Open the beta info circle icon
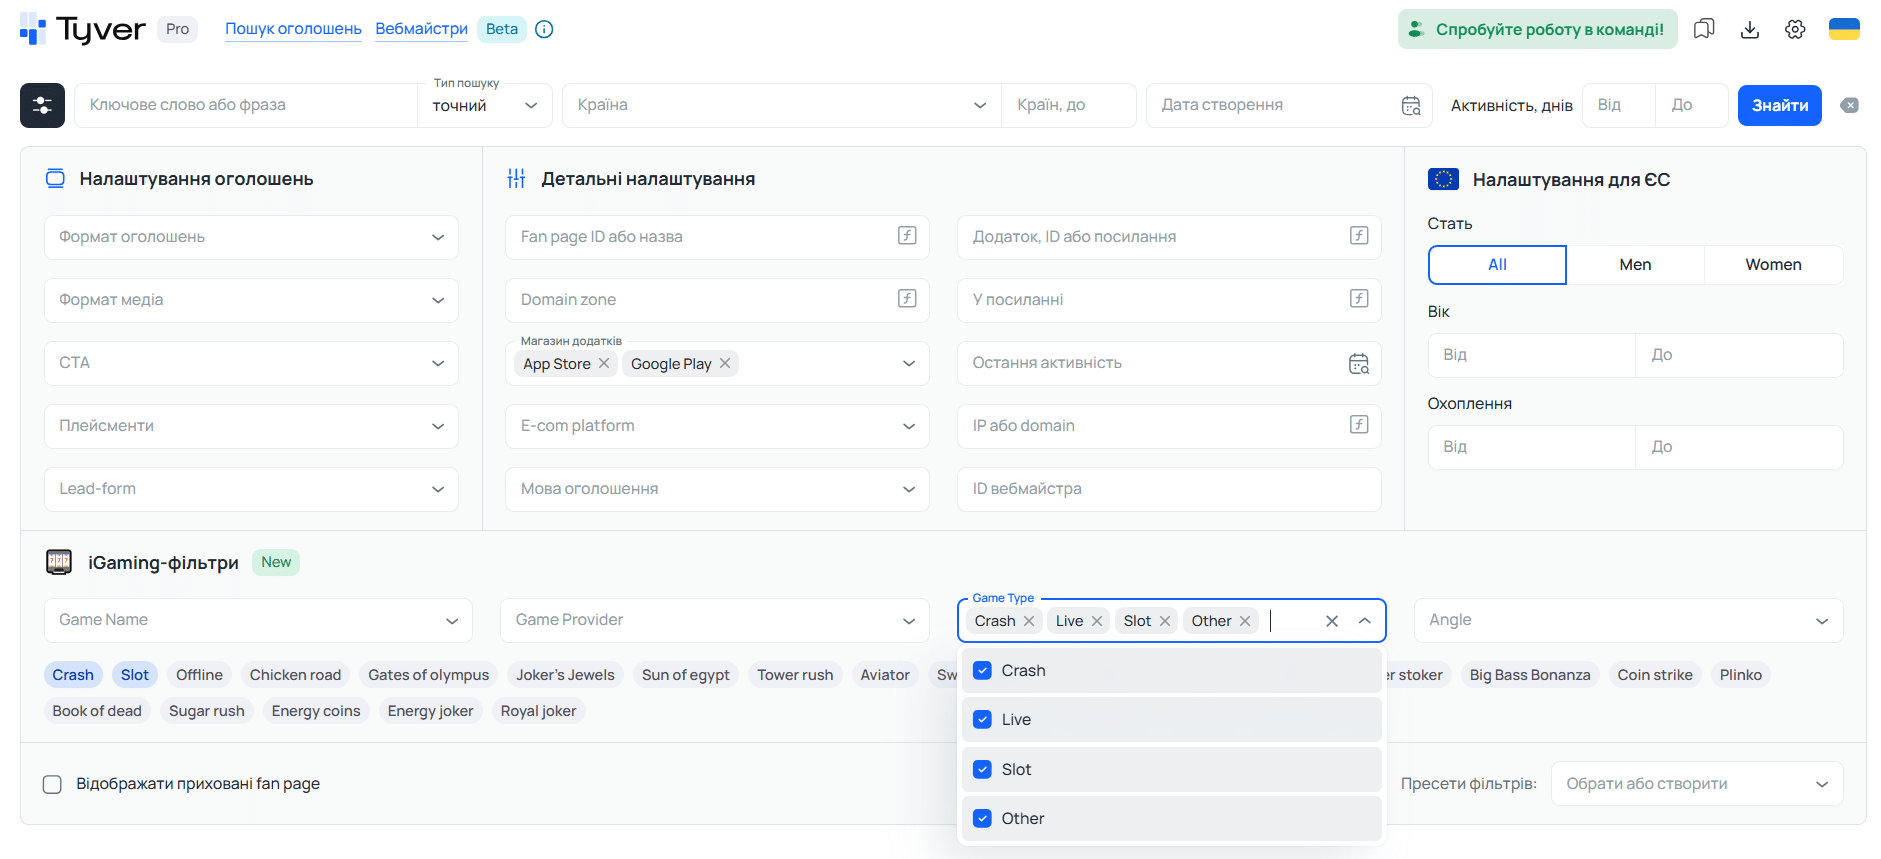 tap(544, 29)
